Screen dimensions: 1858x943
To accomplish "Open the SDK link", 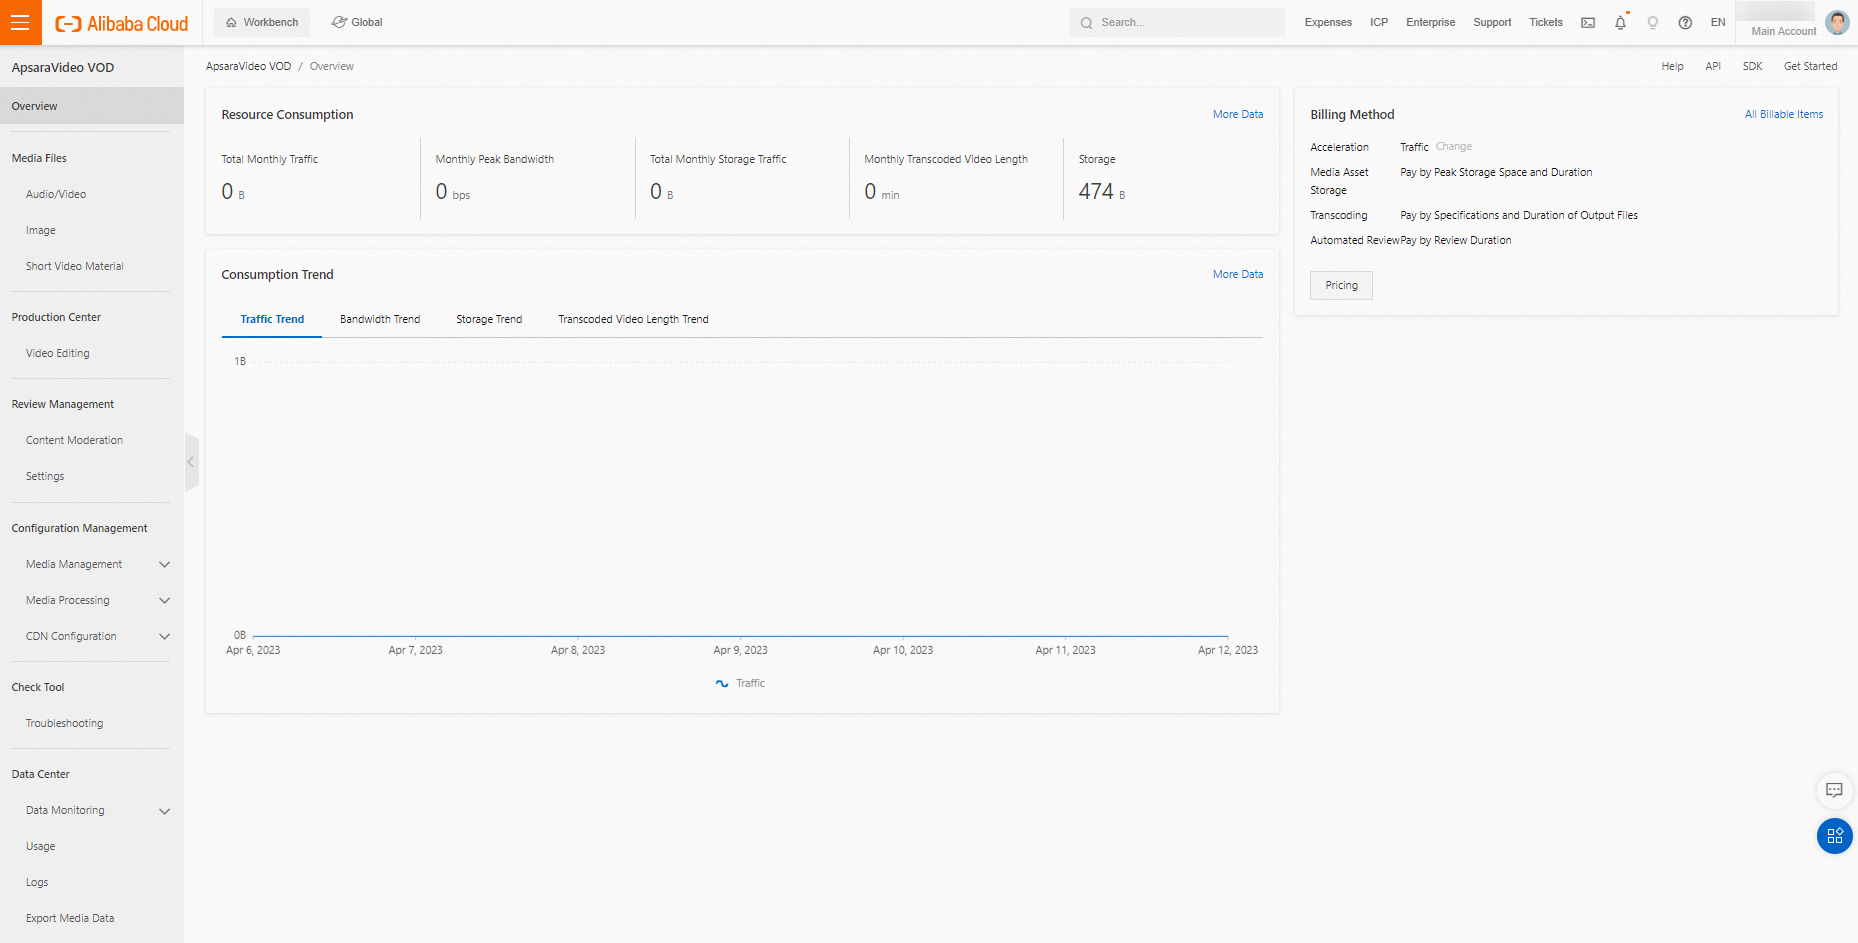I will click(1753, 66).
